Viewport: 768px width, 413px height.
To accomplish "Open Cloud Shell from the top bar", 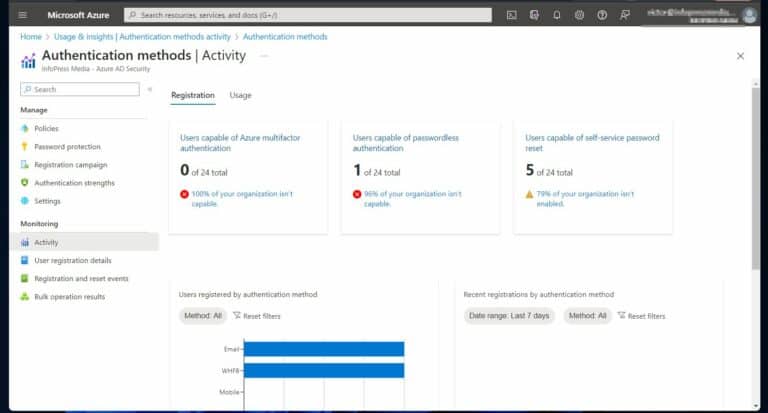I will pos(511,15).
